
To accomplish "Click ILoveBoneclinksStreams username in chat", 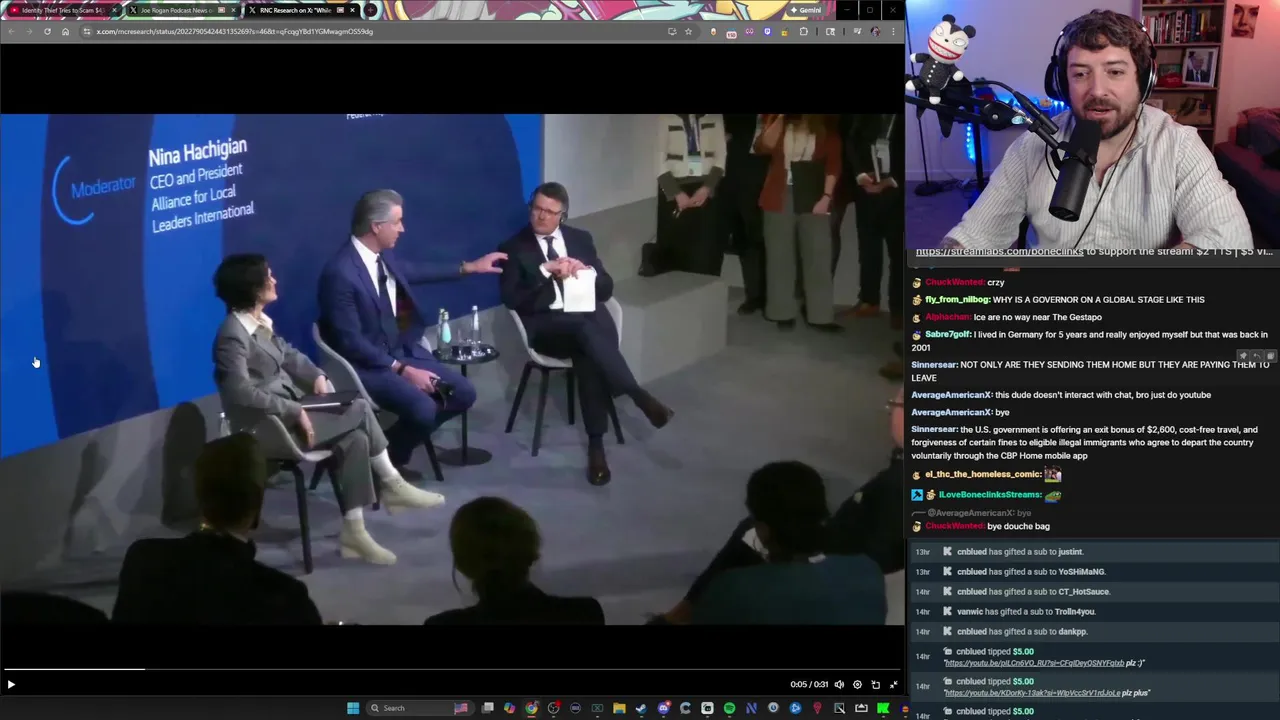I will coord(990,495).
